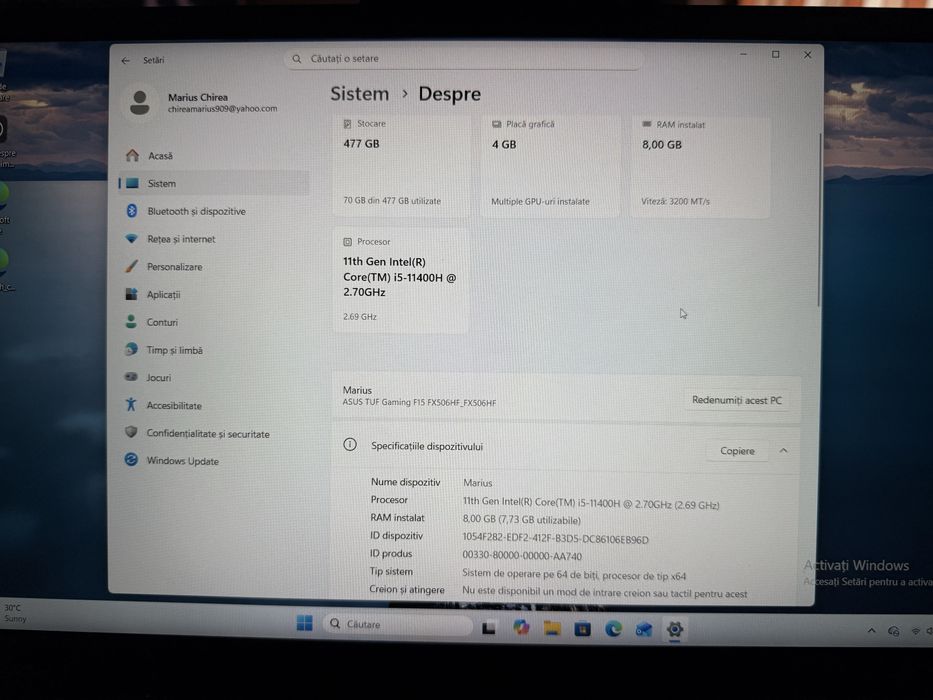
Task: Click the RAM value '8,00 GB (7,73 GB utilizabile)'
Action: [x=521, y=520]
